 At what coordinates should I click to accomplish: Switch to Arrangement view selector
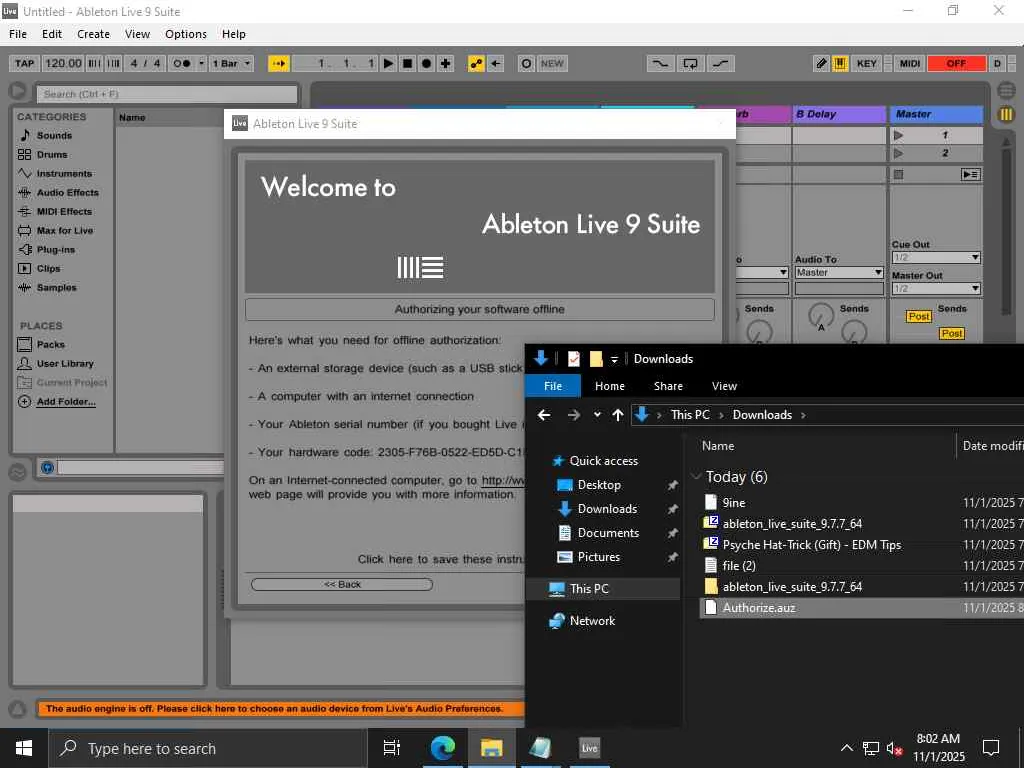click(1006, 90)
